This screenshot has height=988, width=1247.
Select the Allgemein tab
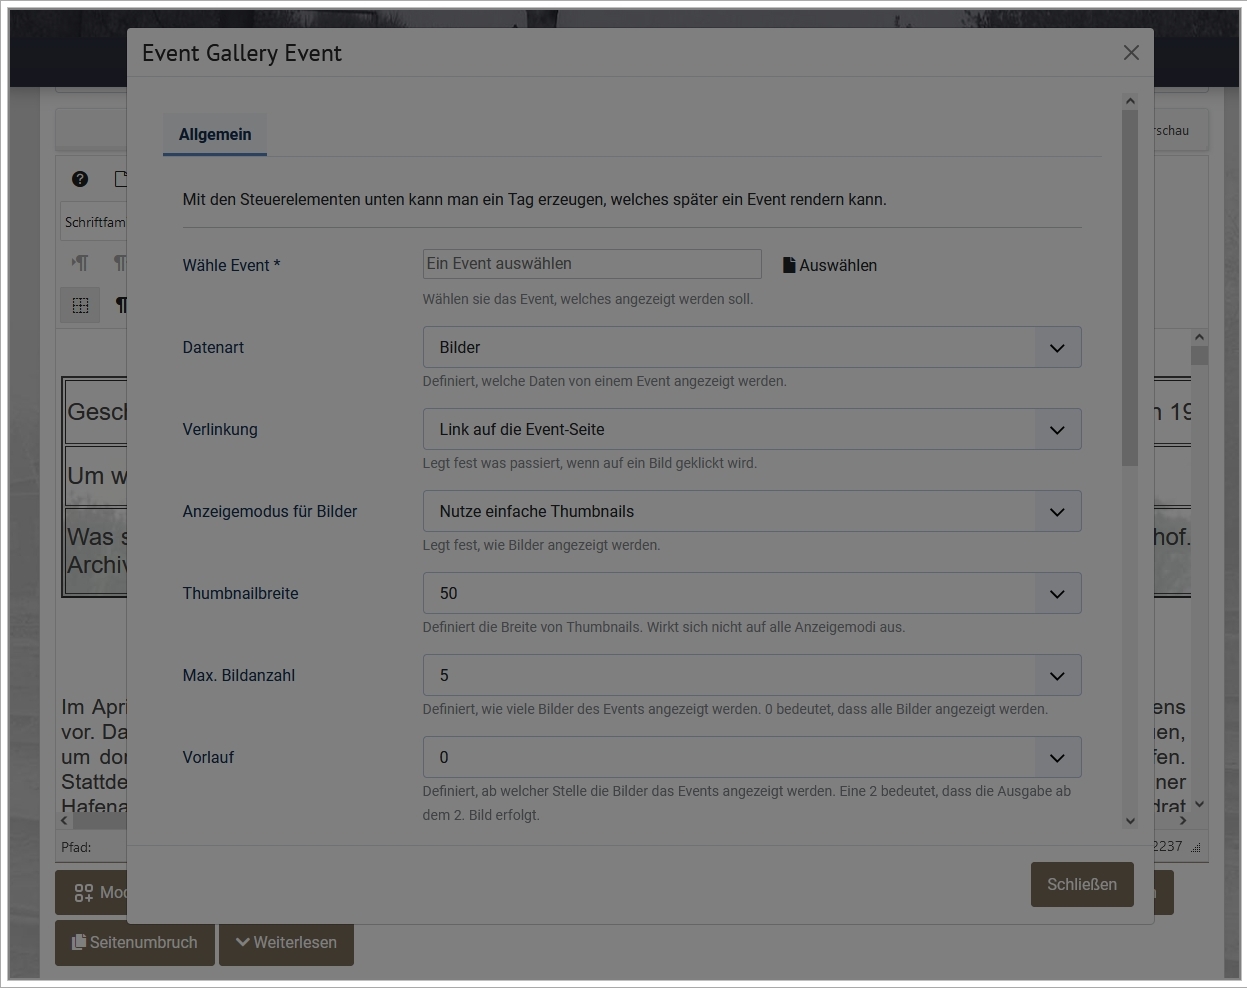pos(215,134)
